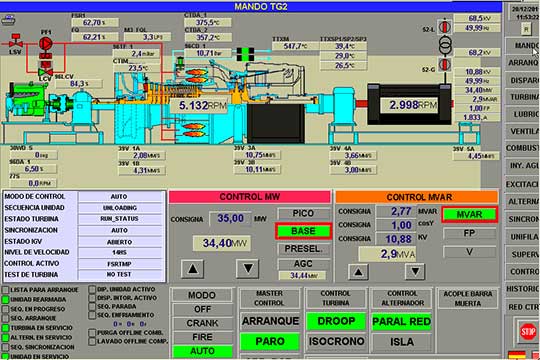
Task: Open the LUBRIC screen from side menu
Action: coord(522,114)
